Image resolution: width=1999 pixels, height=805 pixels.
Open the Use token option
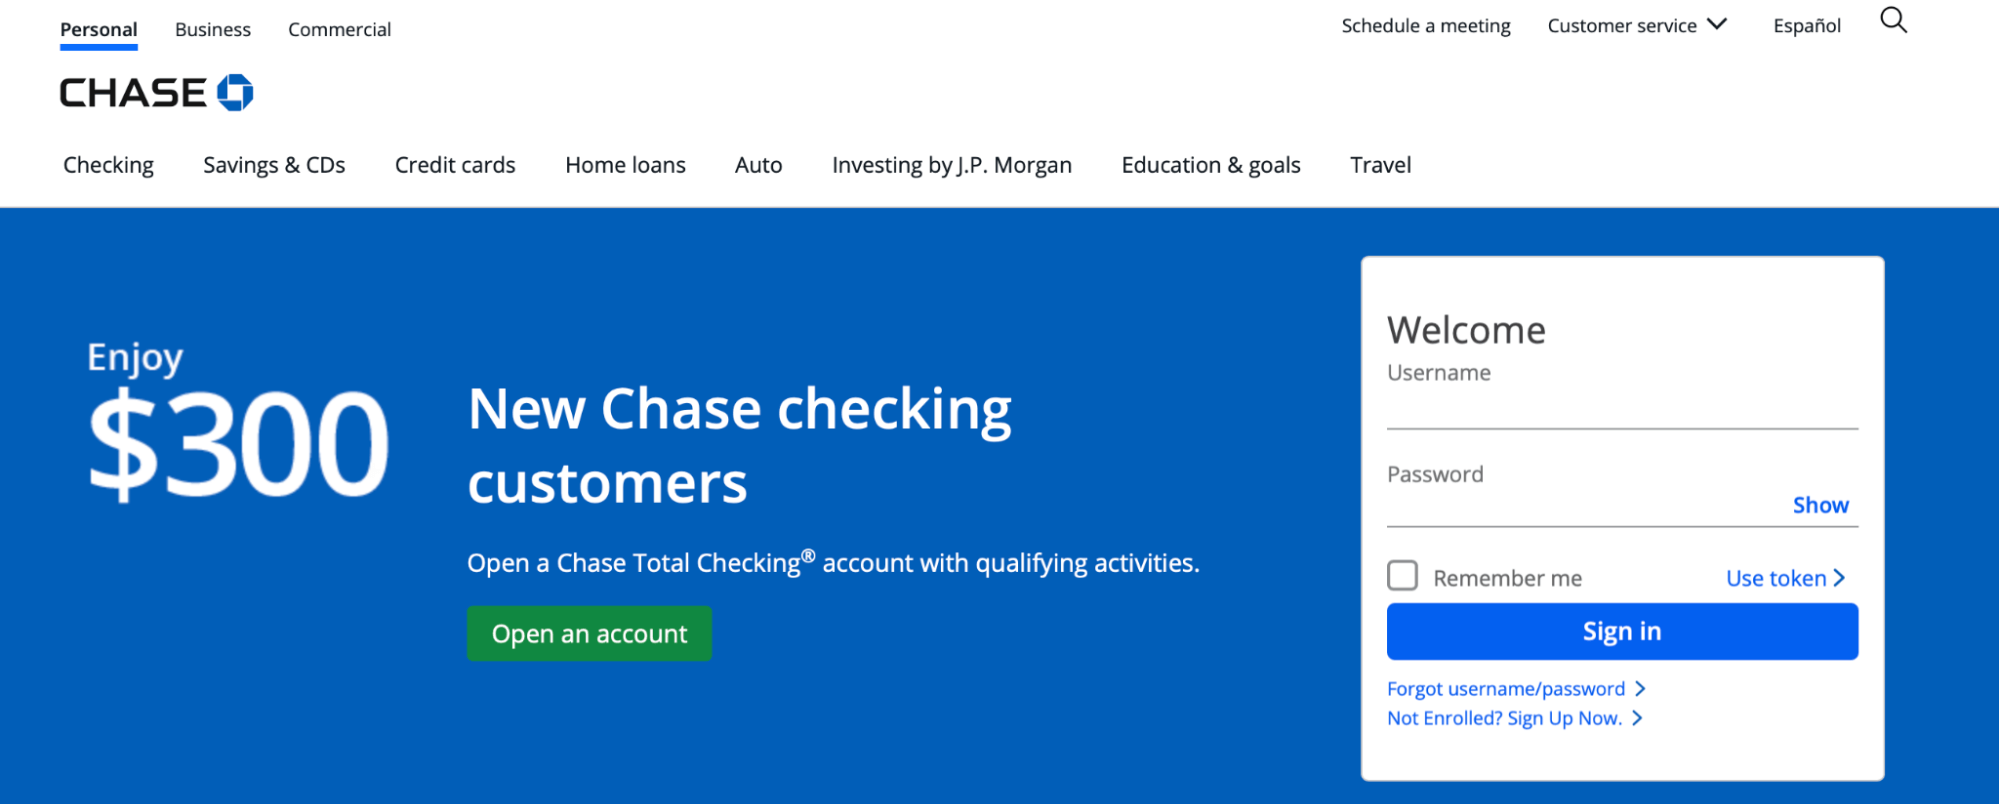[1785, 578]
